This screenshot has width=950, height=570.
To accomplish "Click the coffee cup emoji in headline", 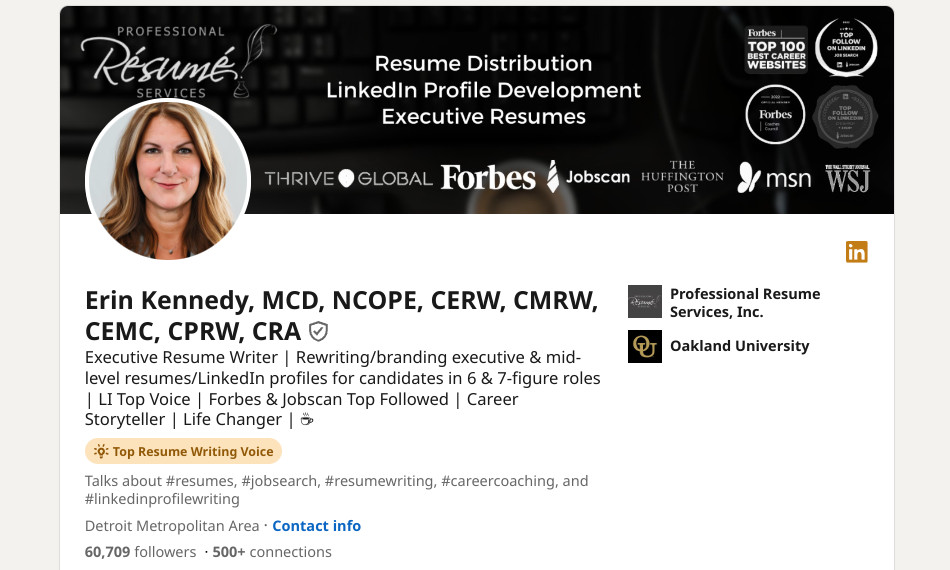I will [307, 420].
